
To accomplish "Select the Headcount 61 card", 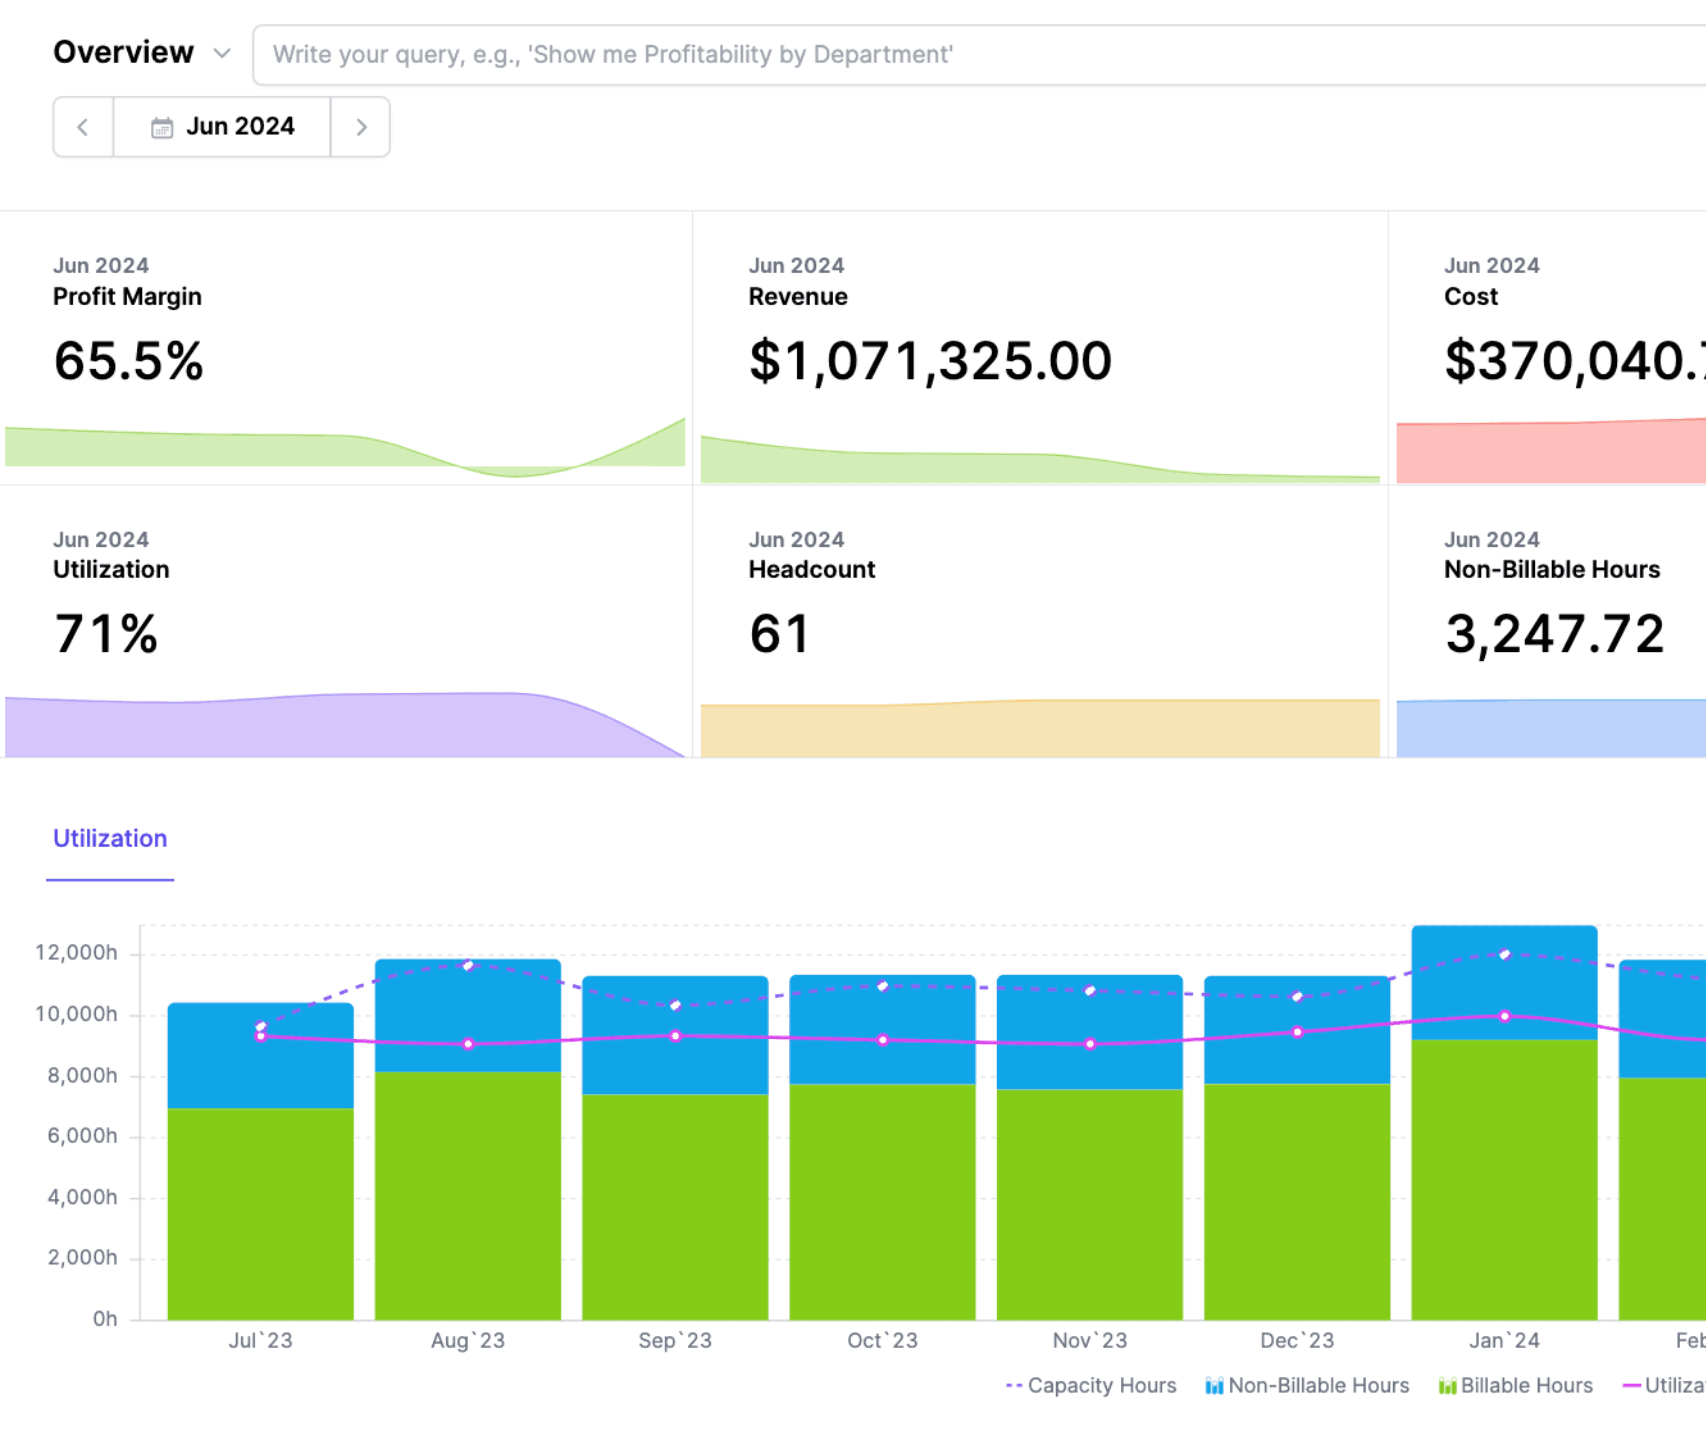I will 1040,622.
